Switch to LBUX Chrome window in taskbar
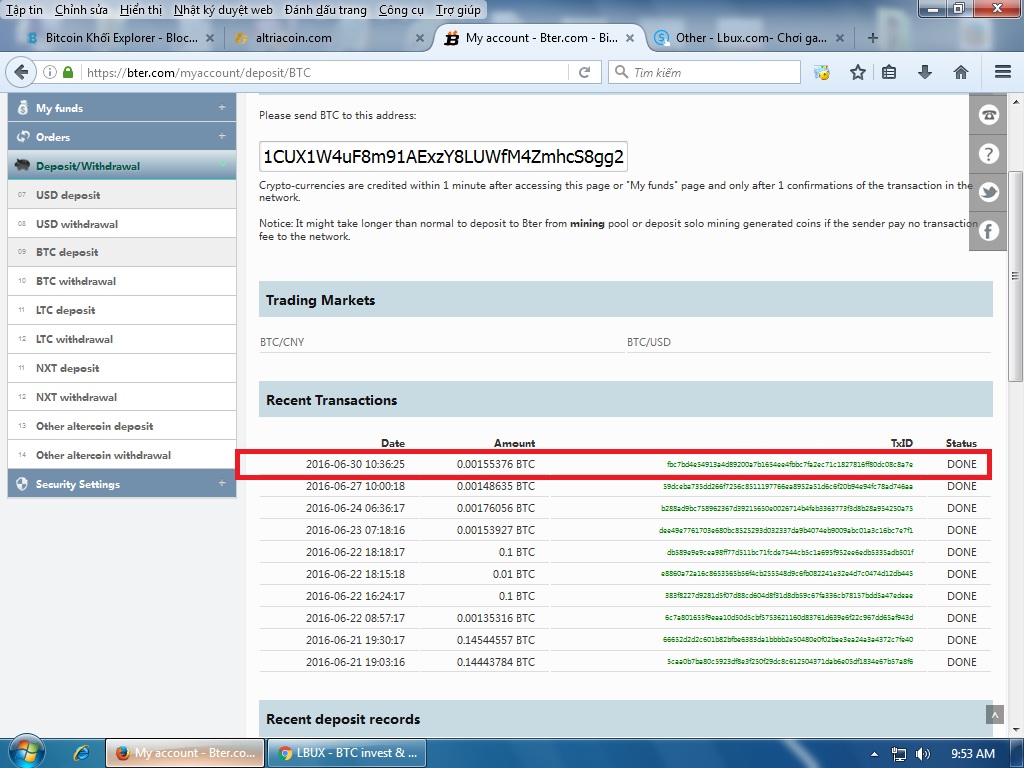Viewport: 1024px width, 768px height. (347, 753)
